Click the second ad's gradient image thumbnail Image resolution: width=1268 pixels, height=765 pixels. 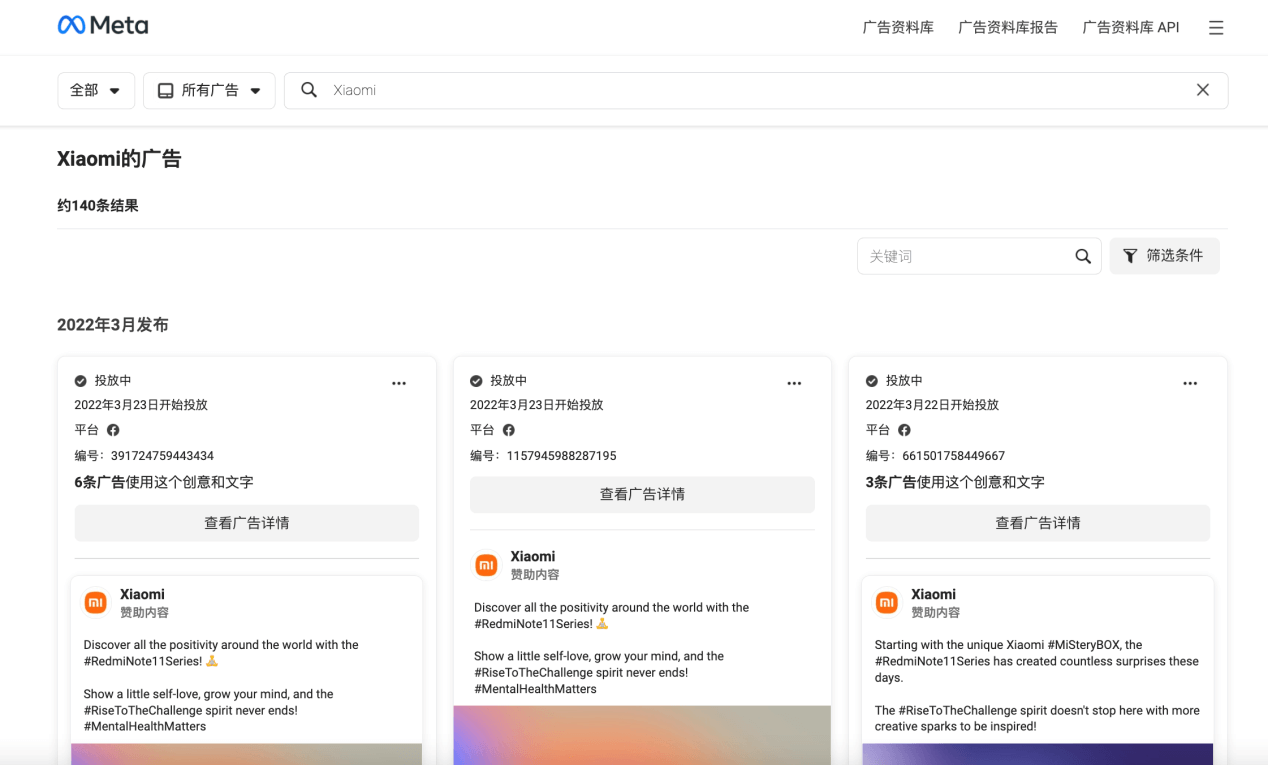click(x=642, y=734)
